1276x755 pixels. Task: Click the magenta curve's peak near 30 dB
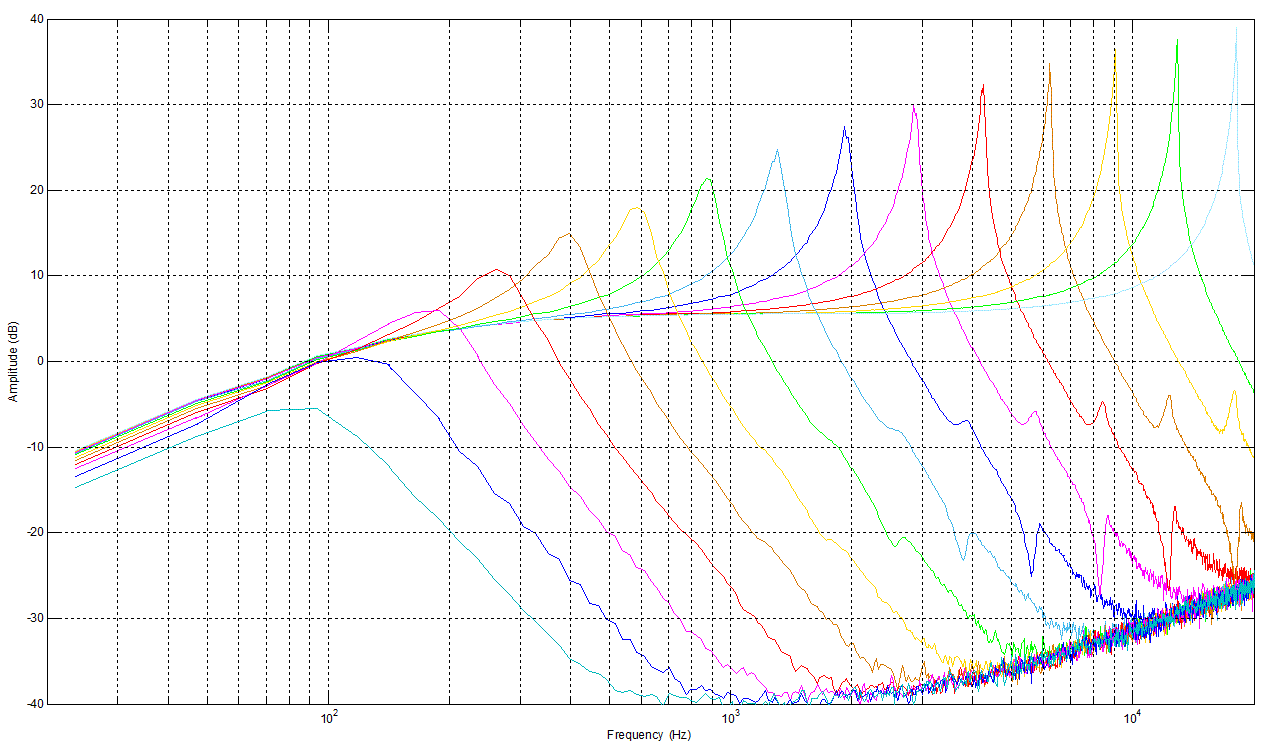pos(914,107)
